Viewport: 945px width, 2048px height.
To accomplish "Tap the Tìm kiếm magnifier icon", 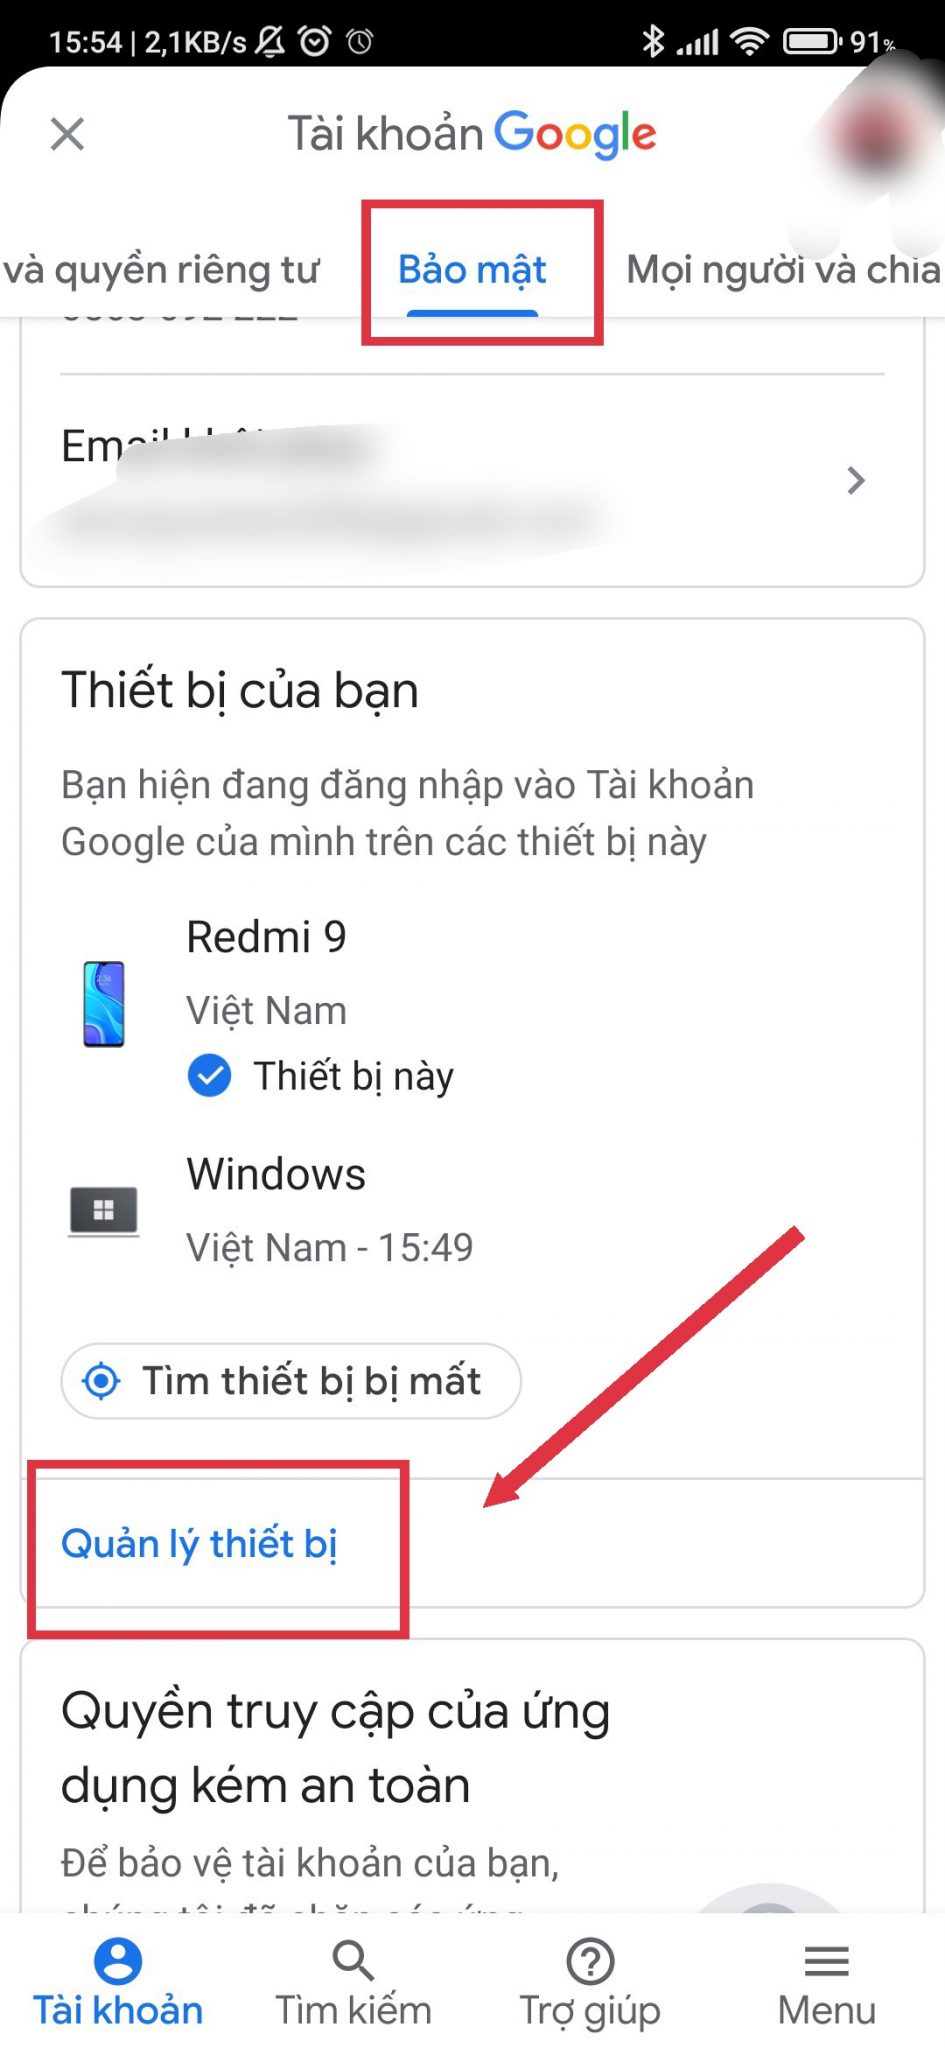I will (353, 1960).
